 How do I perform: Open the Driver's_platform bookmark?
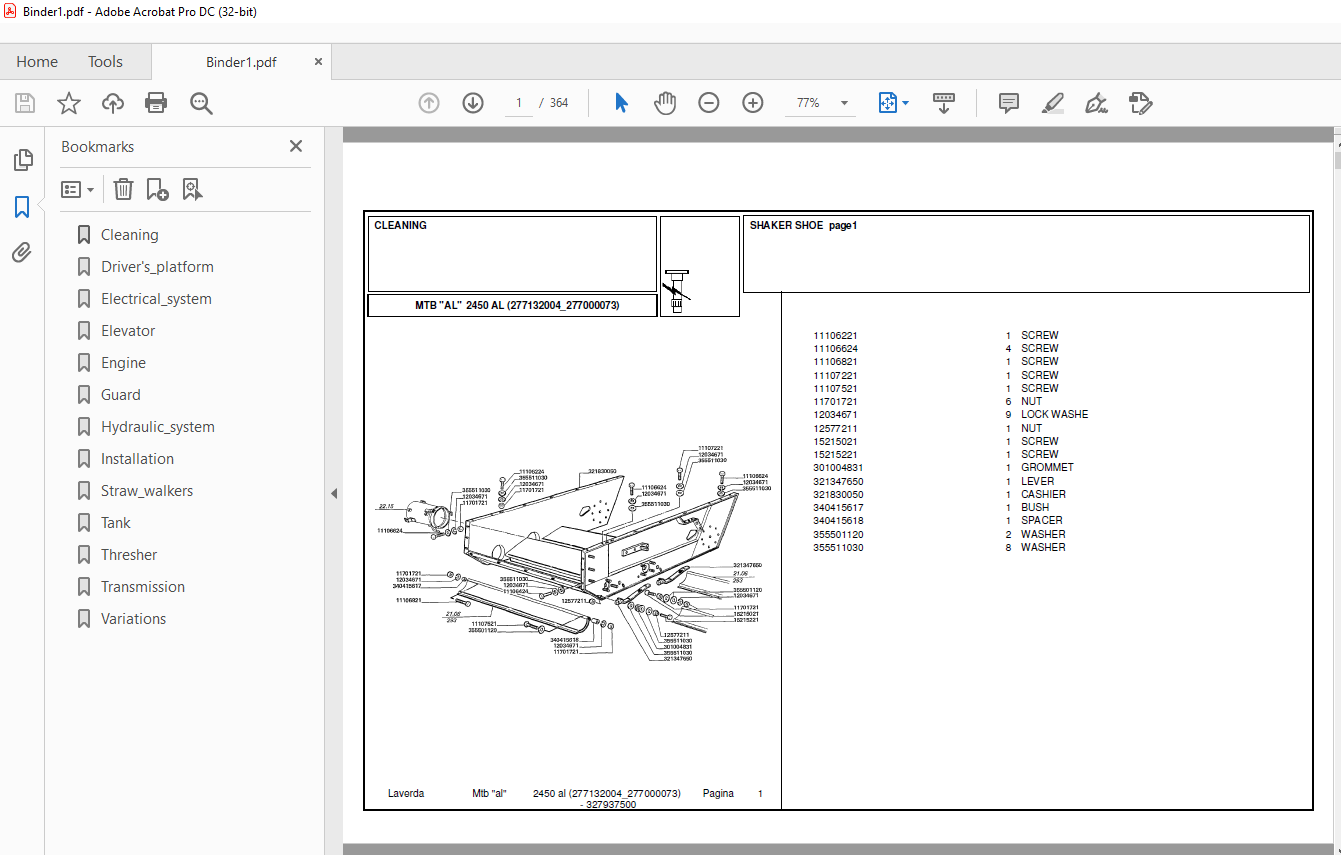[157, 267]
